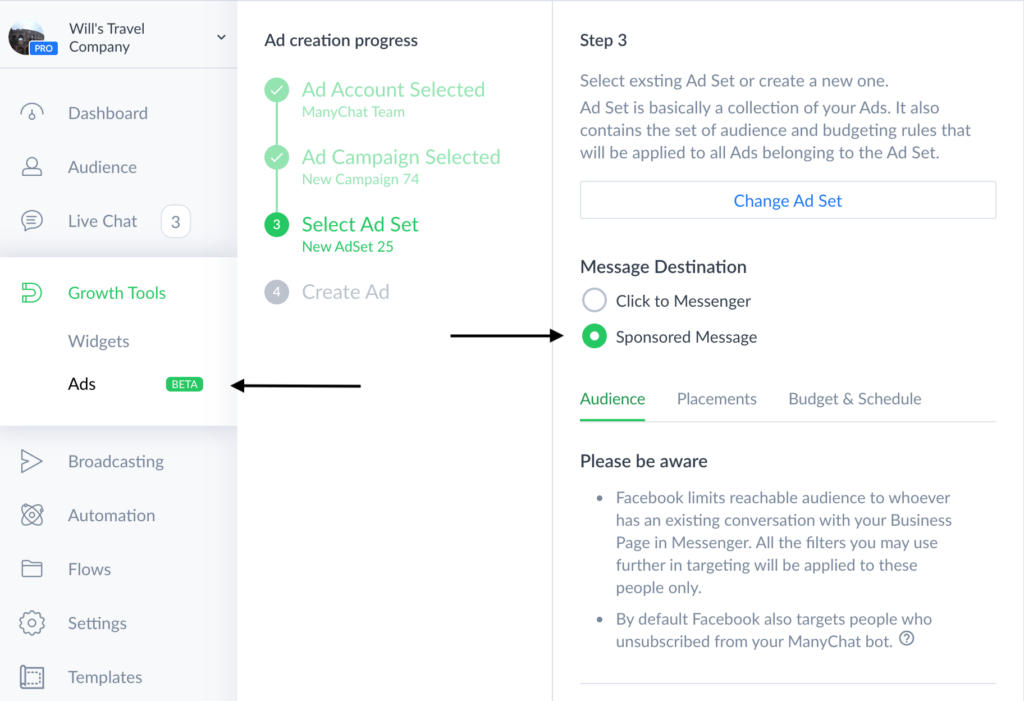Open the Templates icon in the sidebar

point(31,677)
